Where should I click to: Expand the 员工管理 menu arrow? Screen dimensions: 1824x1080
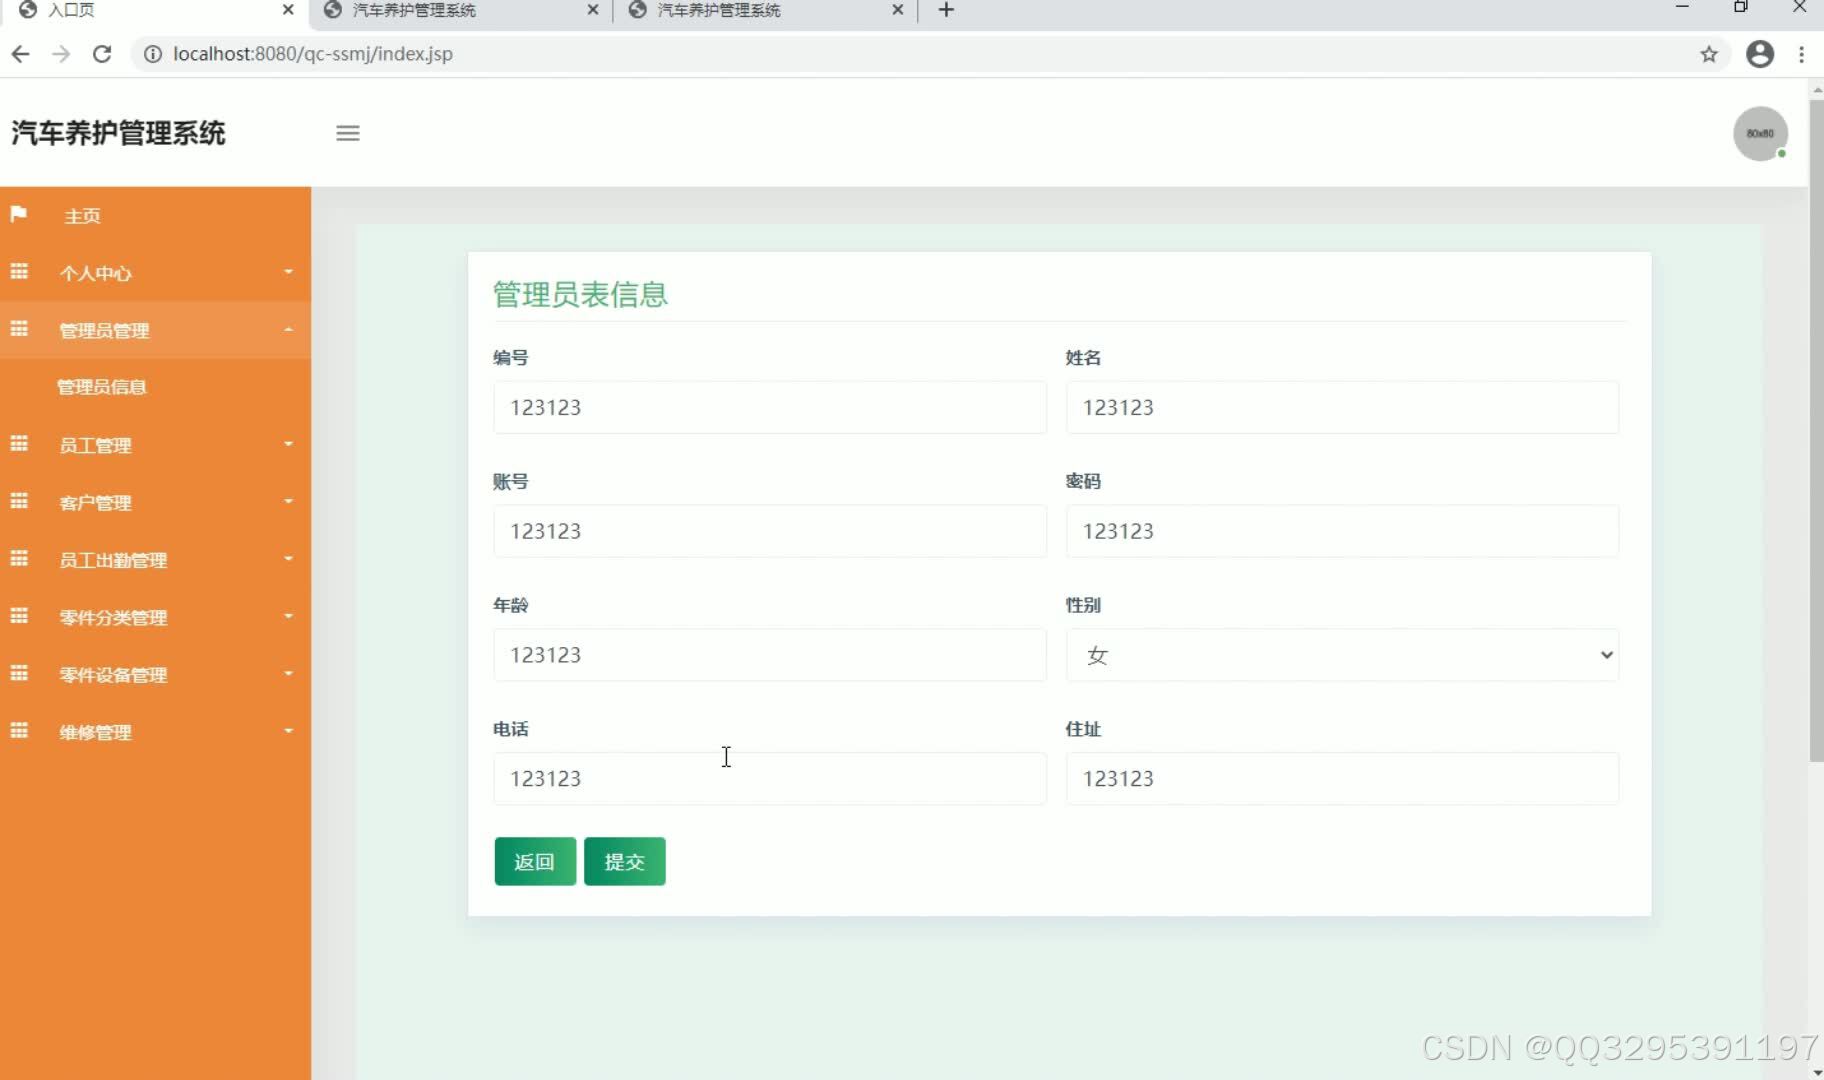pos(288,444)
